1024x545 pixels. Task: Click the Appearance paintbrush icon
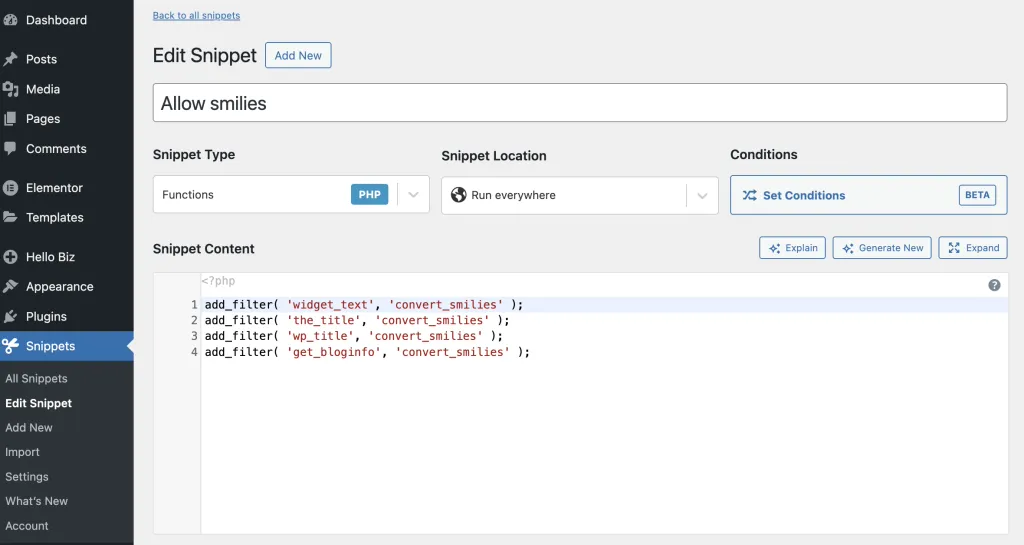point(10,286)
